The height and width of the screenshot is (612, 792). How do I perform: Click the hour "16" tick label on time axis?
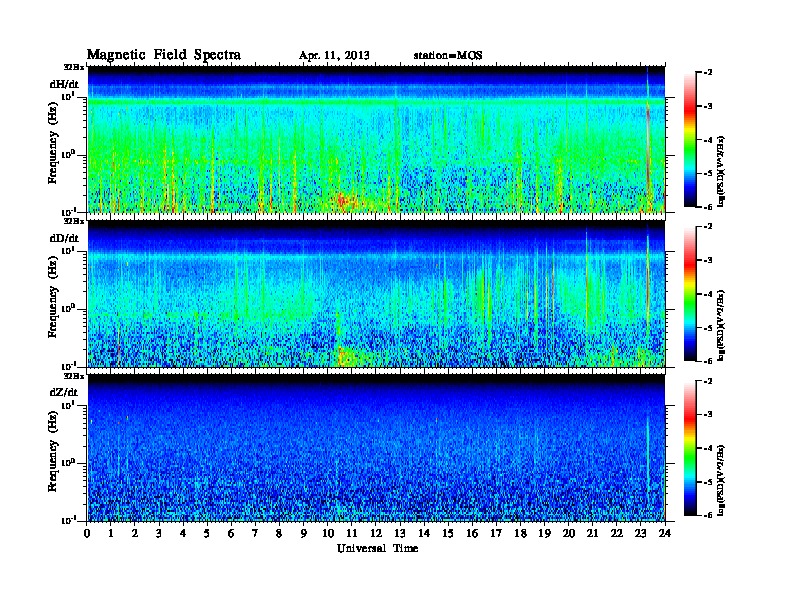[472, 533]
